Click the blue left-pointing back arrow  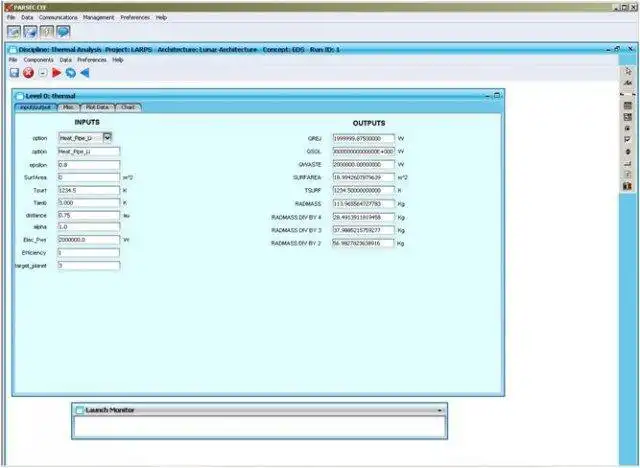85,73
